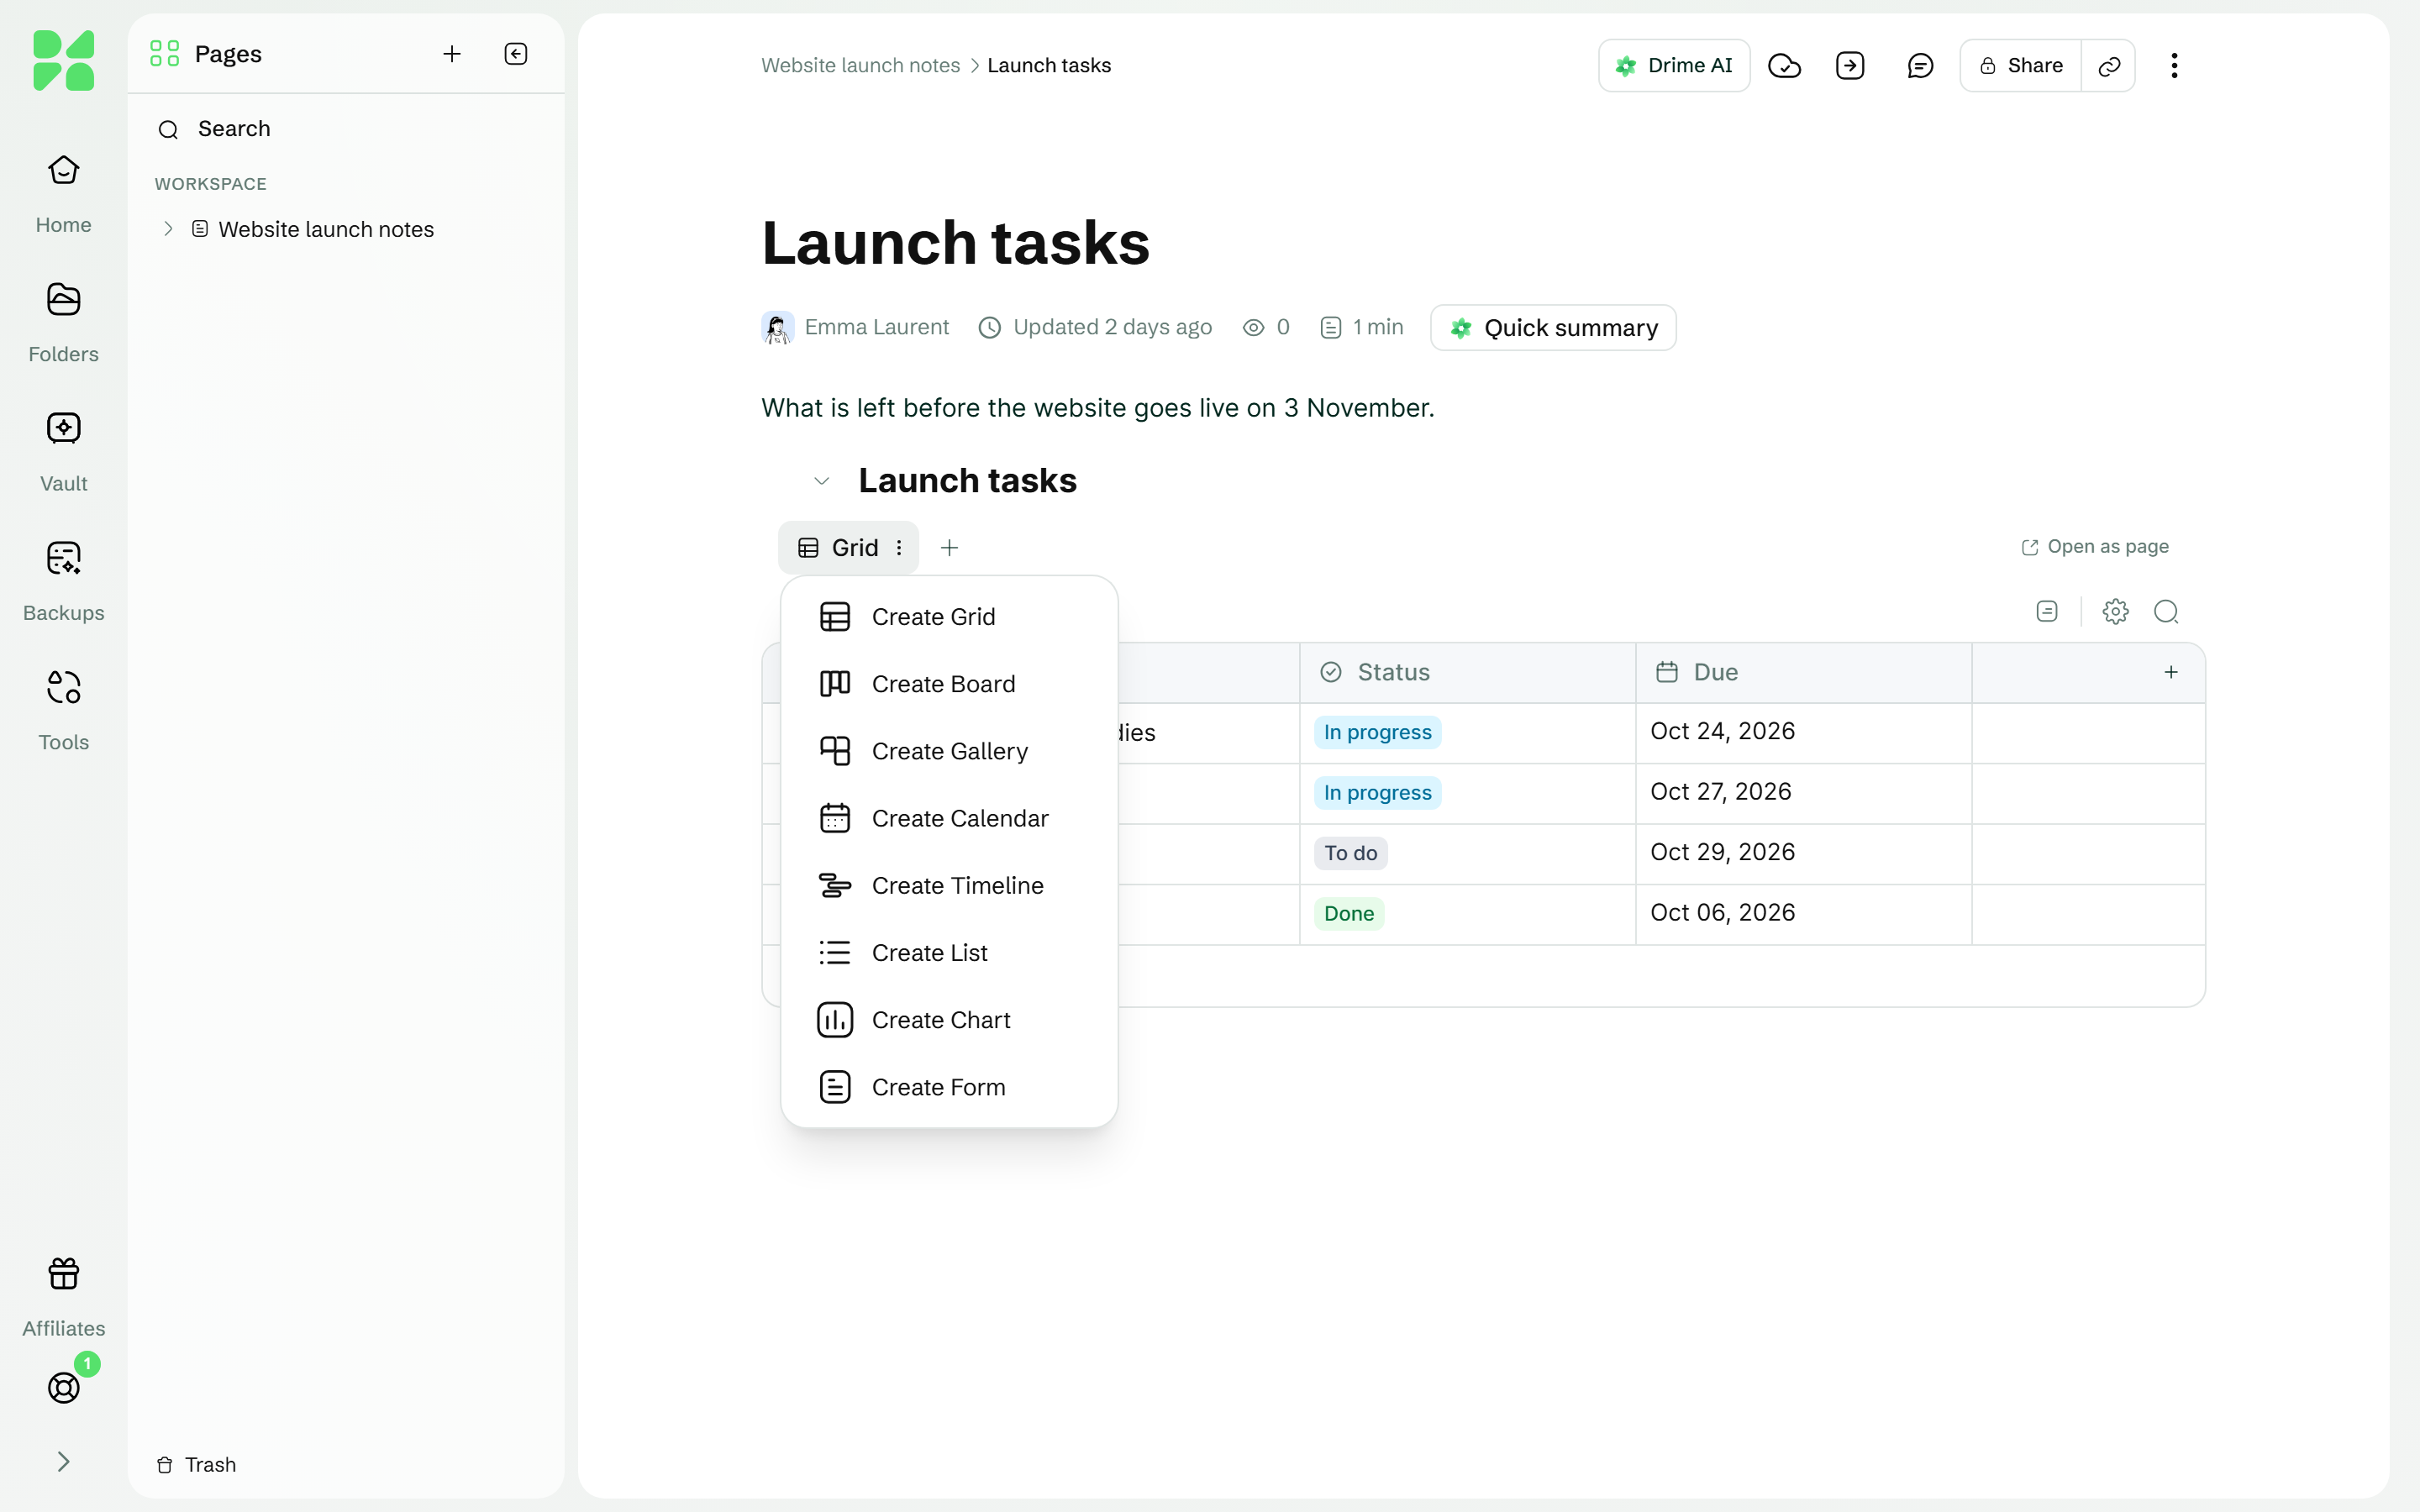
Task: Choose Create Calendar from the menu
Action: coord(949,818)
